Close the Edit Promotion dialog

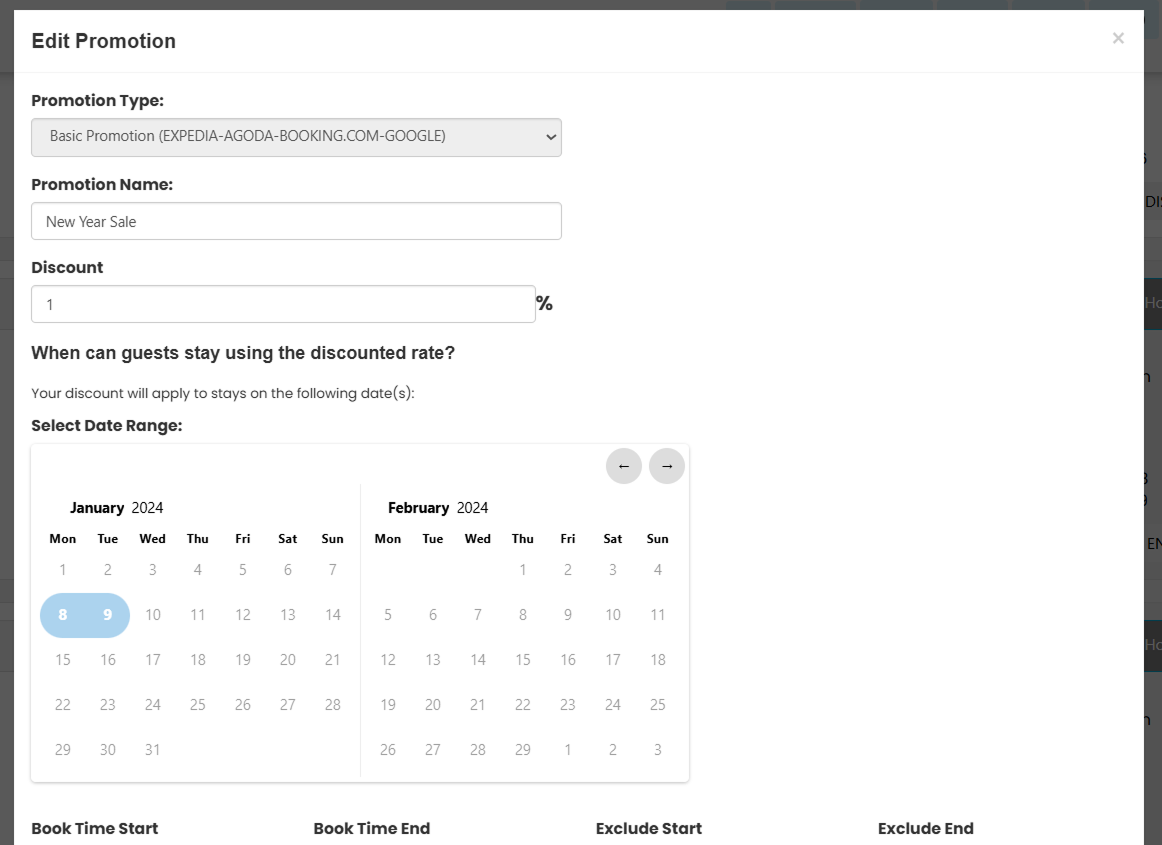pos(1118,38)
